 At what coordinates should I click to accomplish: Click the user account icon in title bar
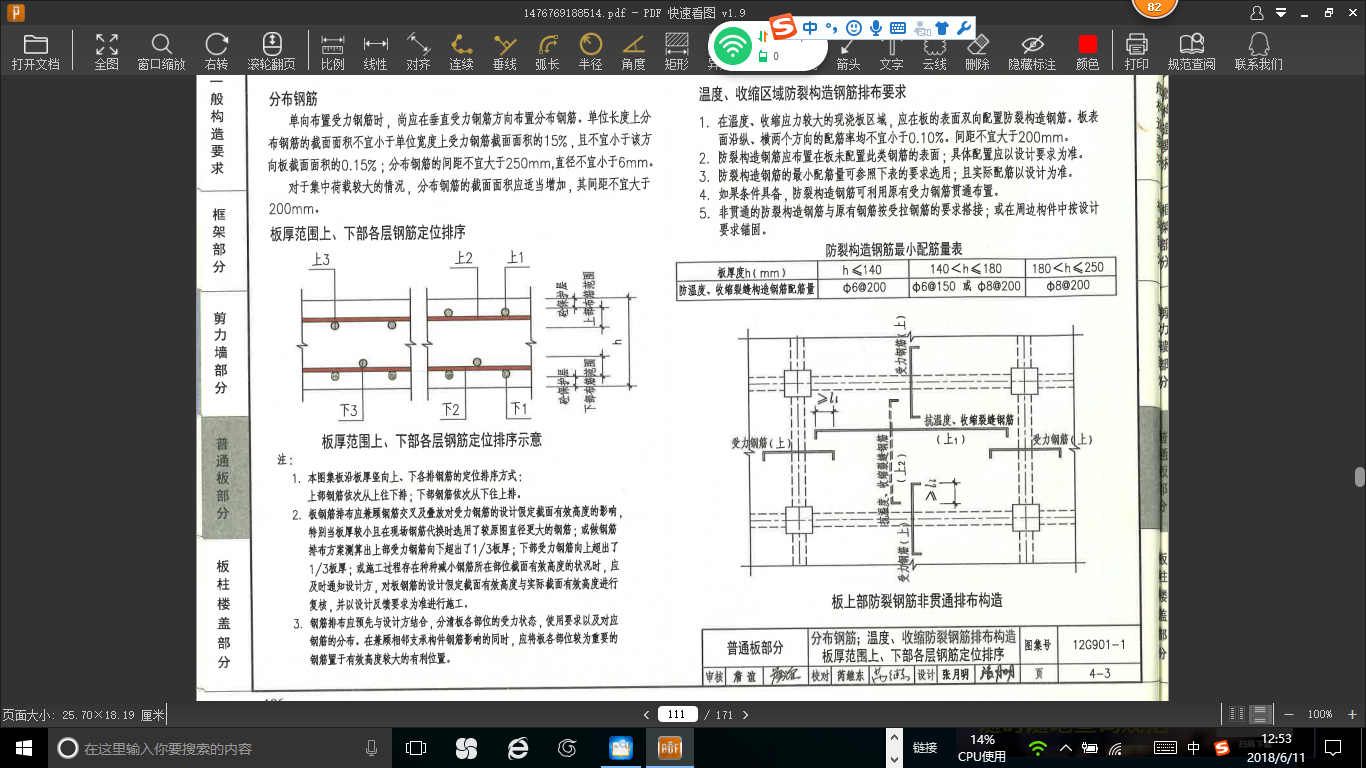(1258, 13)
